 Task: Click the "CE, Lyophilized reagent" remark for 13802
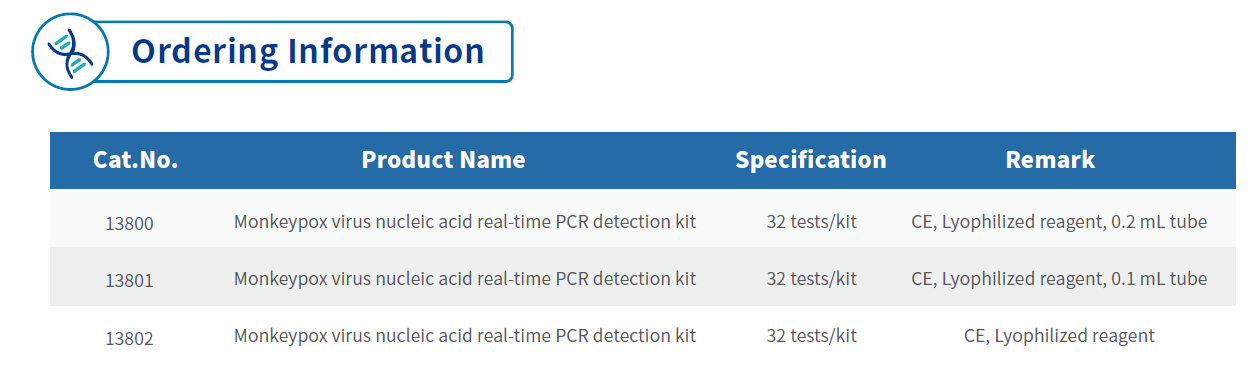point(1059,336)
